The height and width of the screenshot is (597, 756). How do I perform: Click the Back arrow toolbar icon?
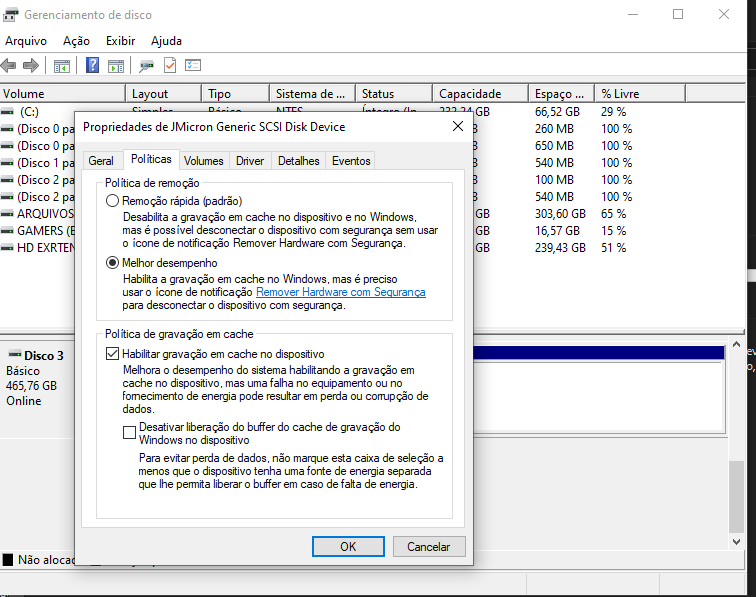coord(8,65)
